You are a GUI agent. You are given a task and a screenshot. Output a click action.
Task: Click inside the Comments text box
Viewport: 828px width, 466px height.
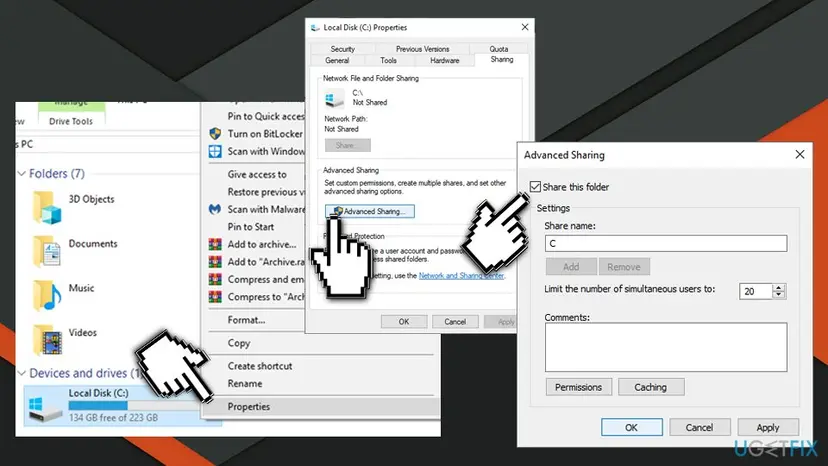tap(666, 347)
